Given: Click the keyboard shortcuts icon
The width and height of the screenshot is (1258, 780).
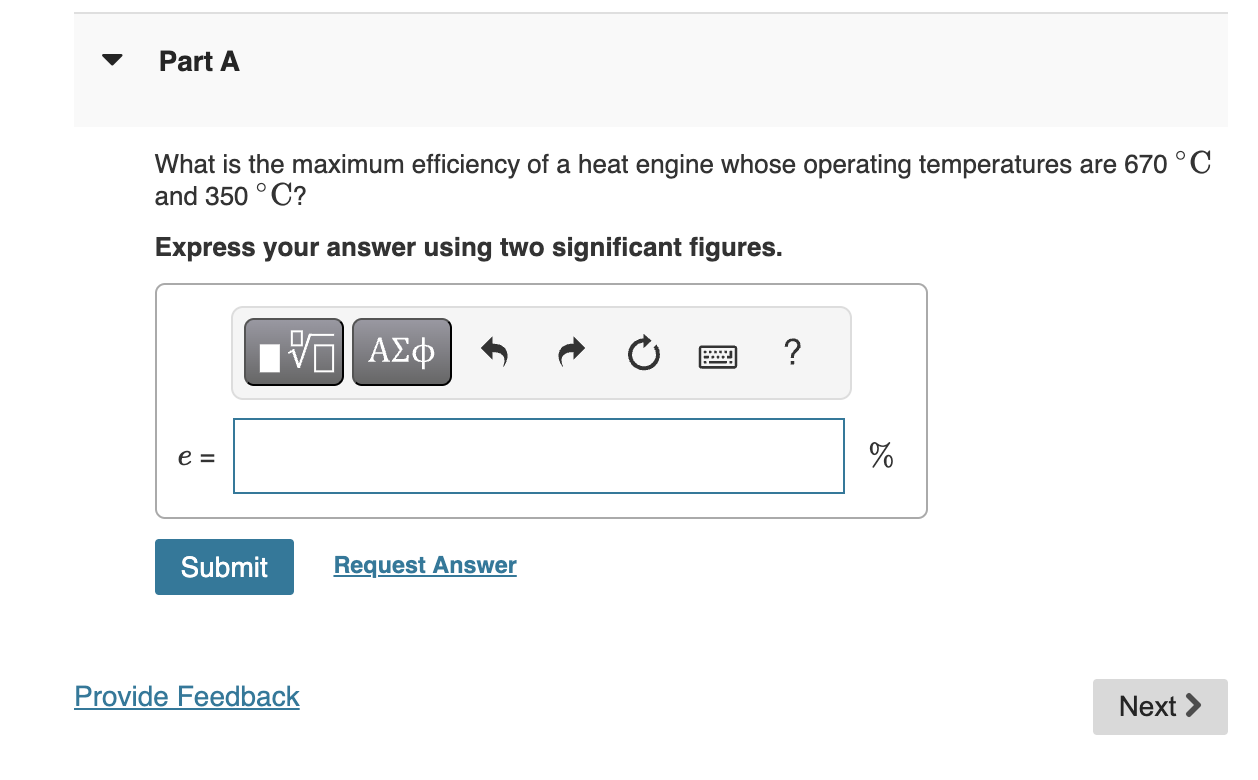Looking at the screenshot, I should 718,355.
